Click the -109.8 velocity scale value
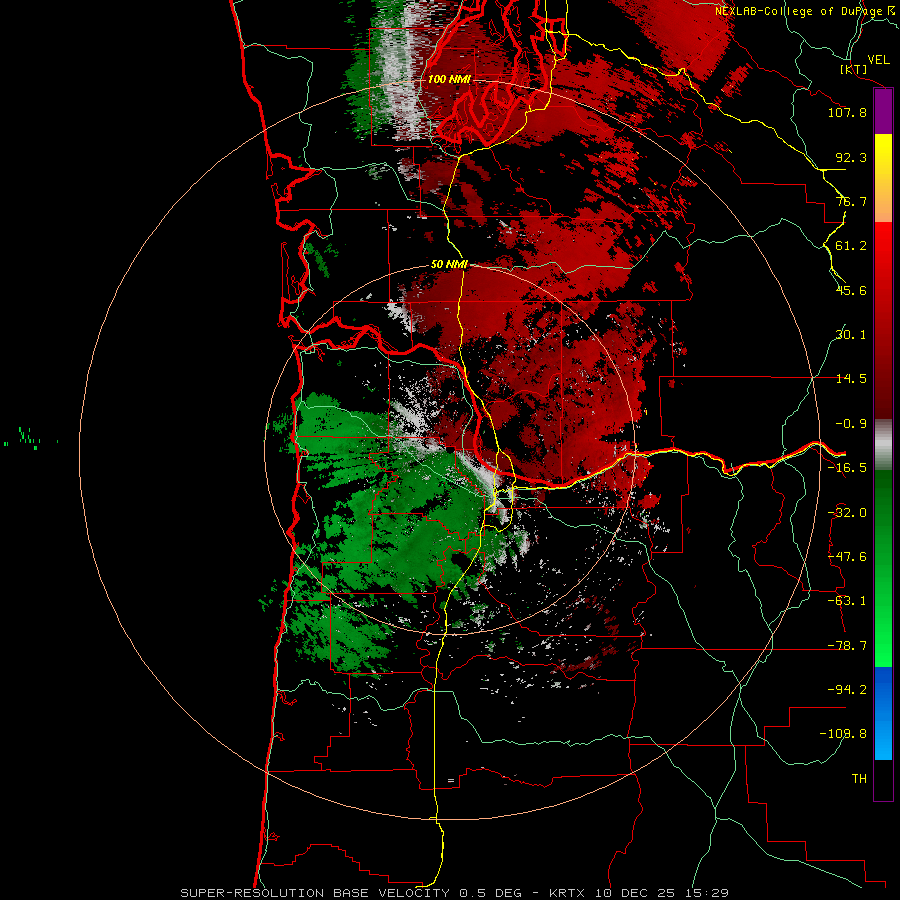 tap(843, 734)
